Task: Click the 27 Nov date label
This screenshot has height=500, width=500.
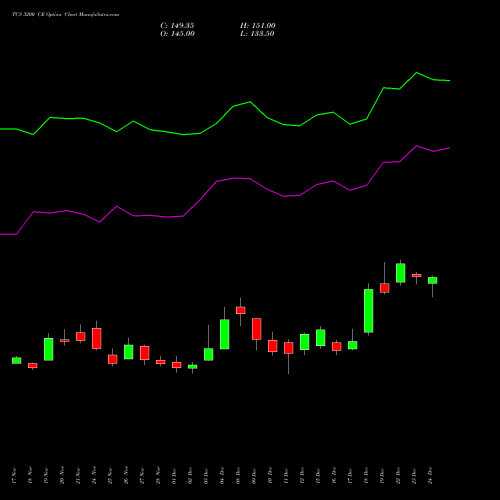Action: coord(142,476)
